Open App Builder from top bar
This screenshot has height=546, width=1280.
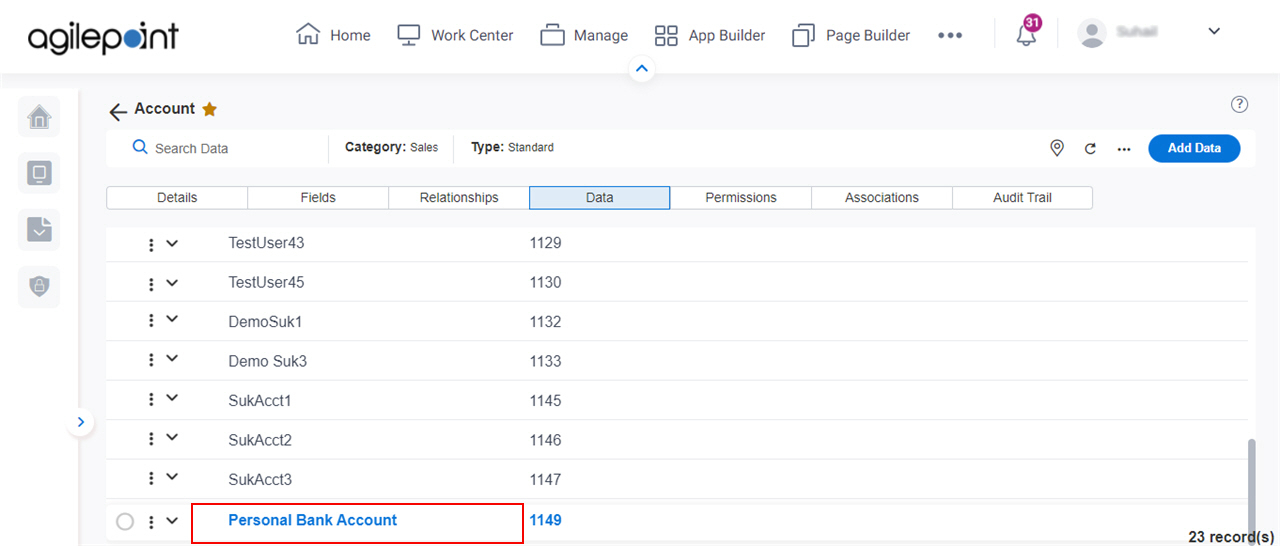(x=710, y=35)
